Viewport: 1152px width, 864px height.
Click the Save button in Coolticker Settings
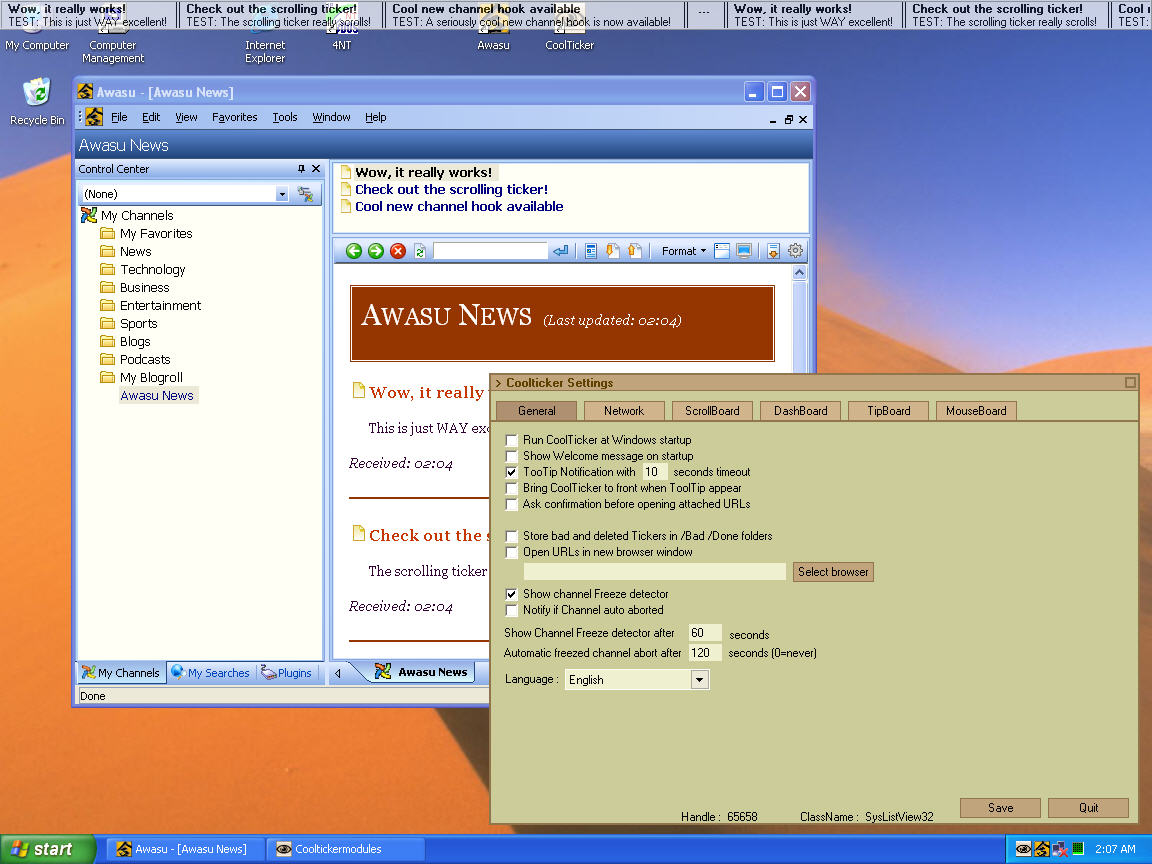pyautogui.click(x=1000, y=807)
